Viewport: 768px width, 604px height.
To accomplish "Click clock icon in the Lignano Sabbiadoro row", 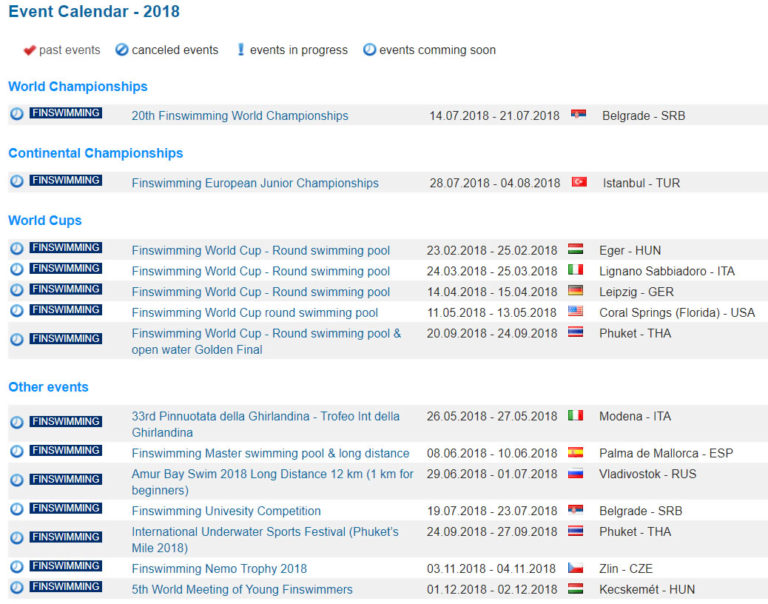I will tap(17, 269).
